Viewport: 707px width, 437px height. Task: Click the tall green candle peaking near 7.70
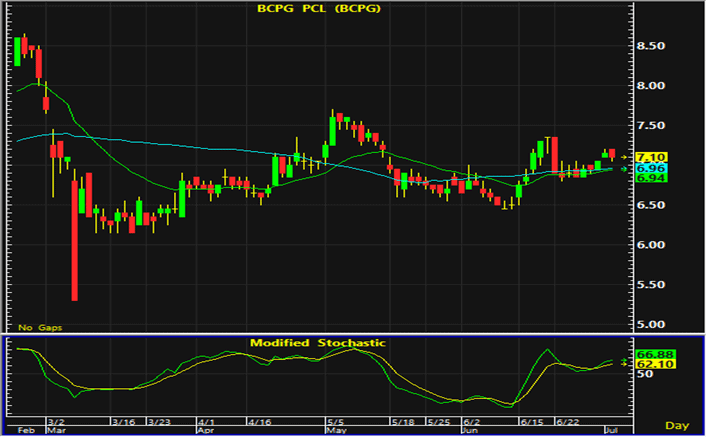(x=332, y=131)
